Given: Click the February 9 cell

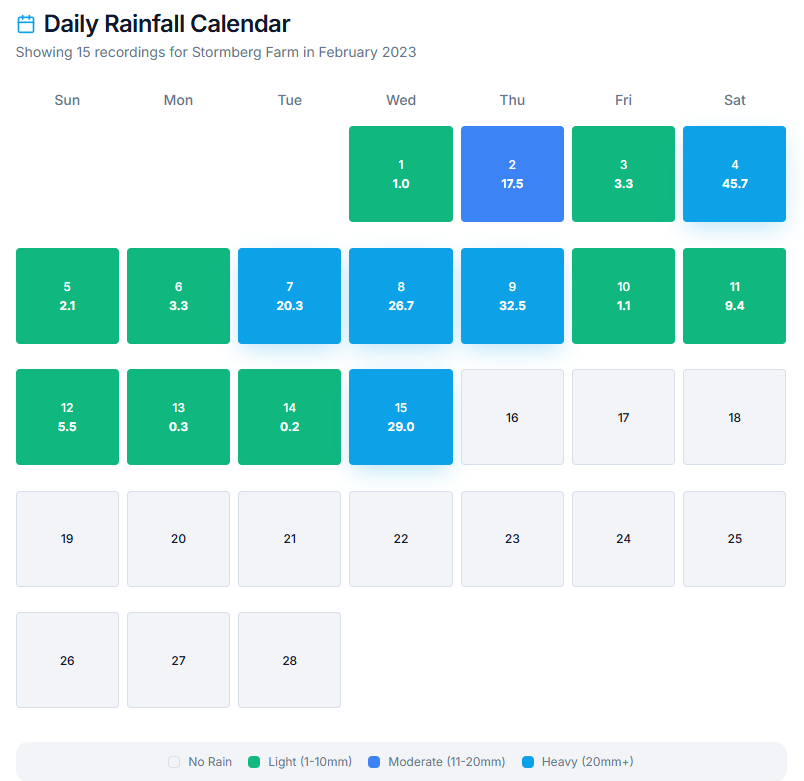Looking at the screenshot, I should pos(512,295).
